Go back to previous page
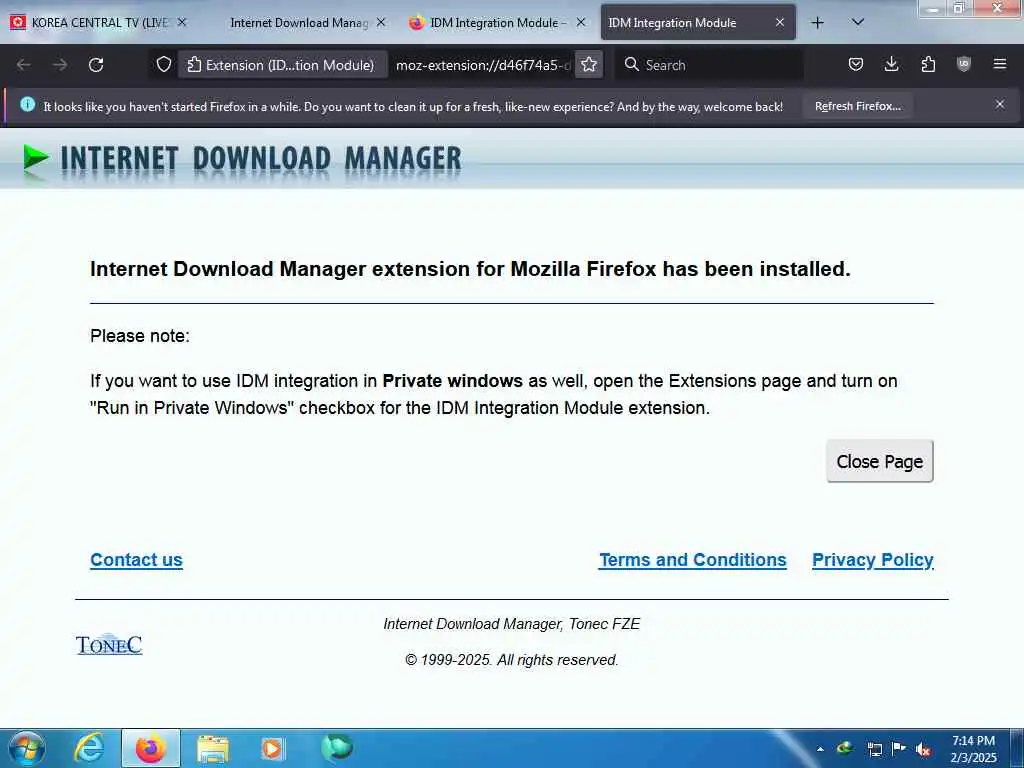 coord(24,65)
